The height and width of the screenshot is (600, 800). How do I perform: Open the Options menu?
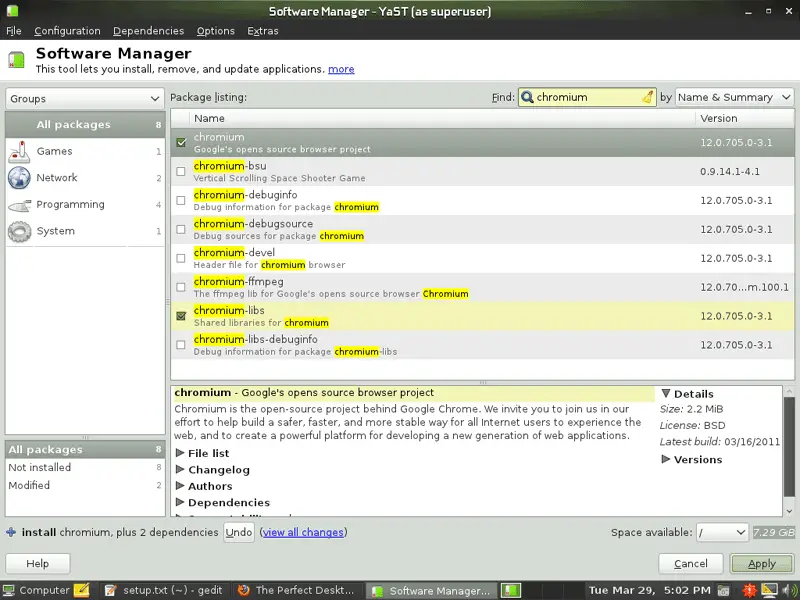(x=216, y=31)
